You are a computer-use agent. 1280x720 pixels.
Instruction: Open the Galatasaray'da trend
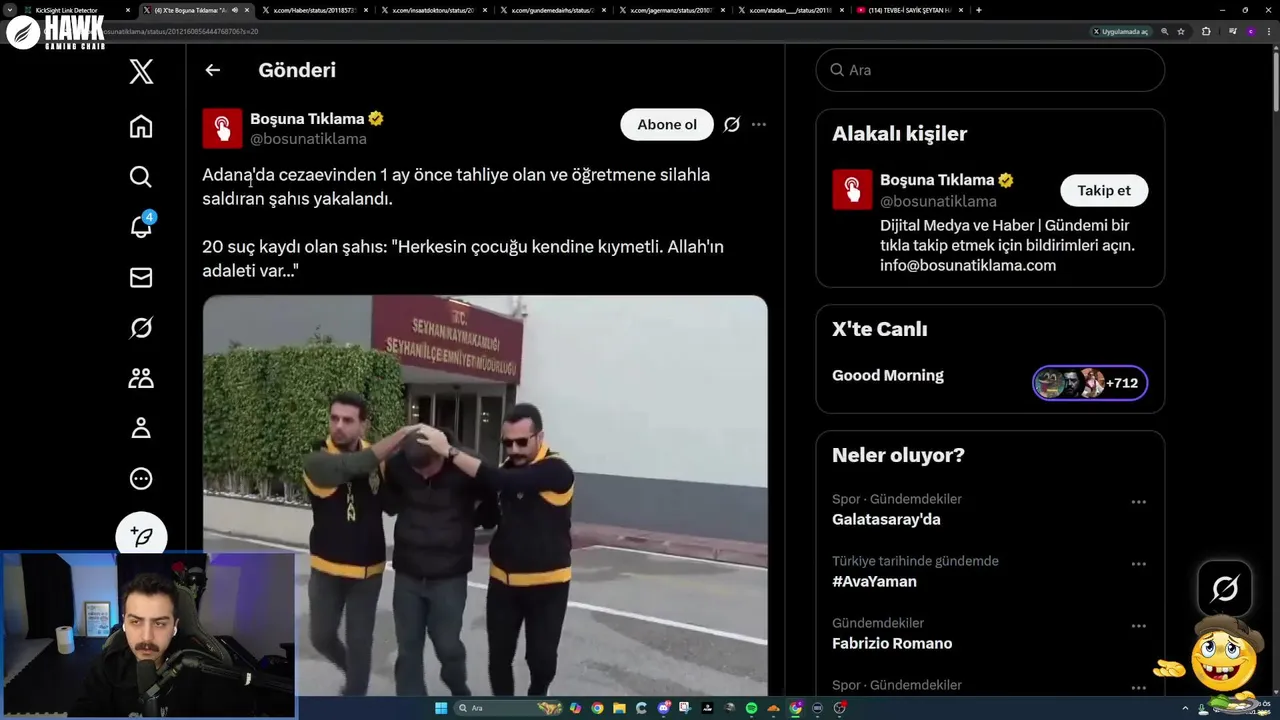886,519
